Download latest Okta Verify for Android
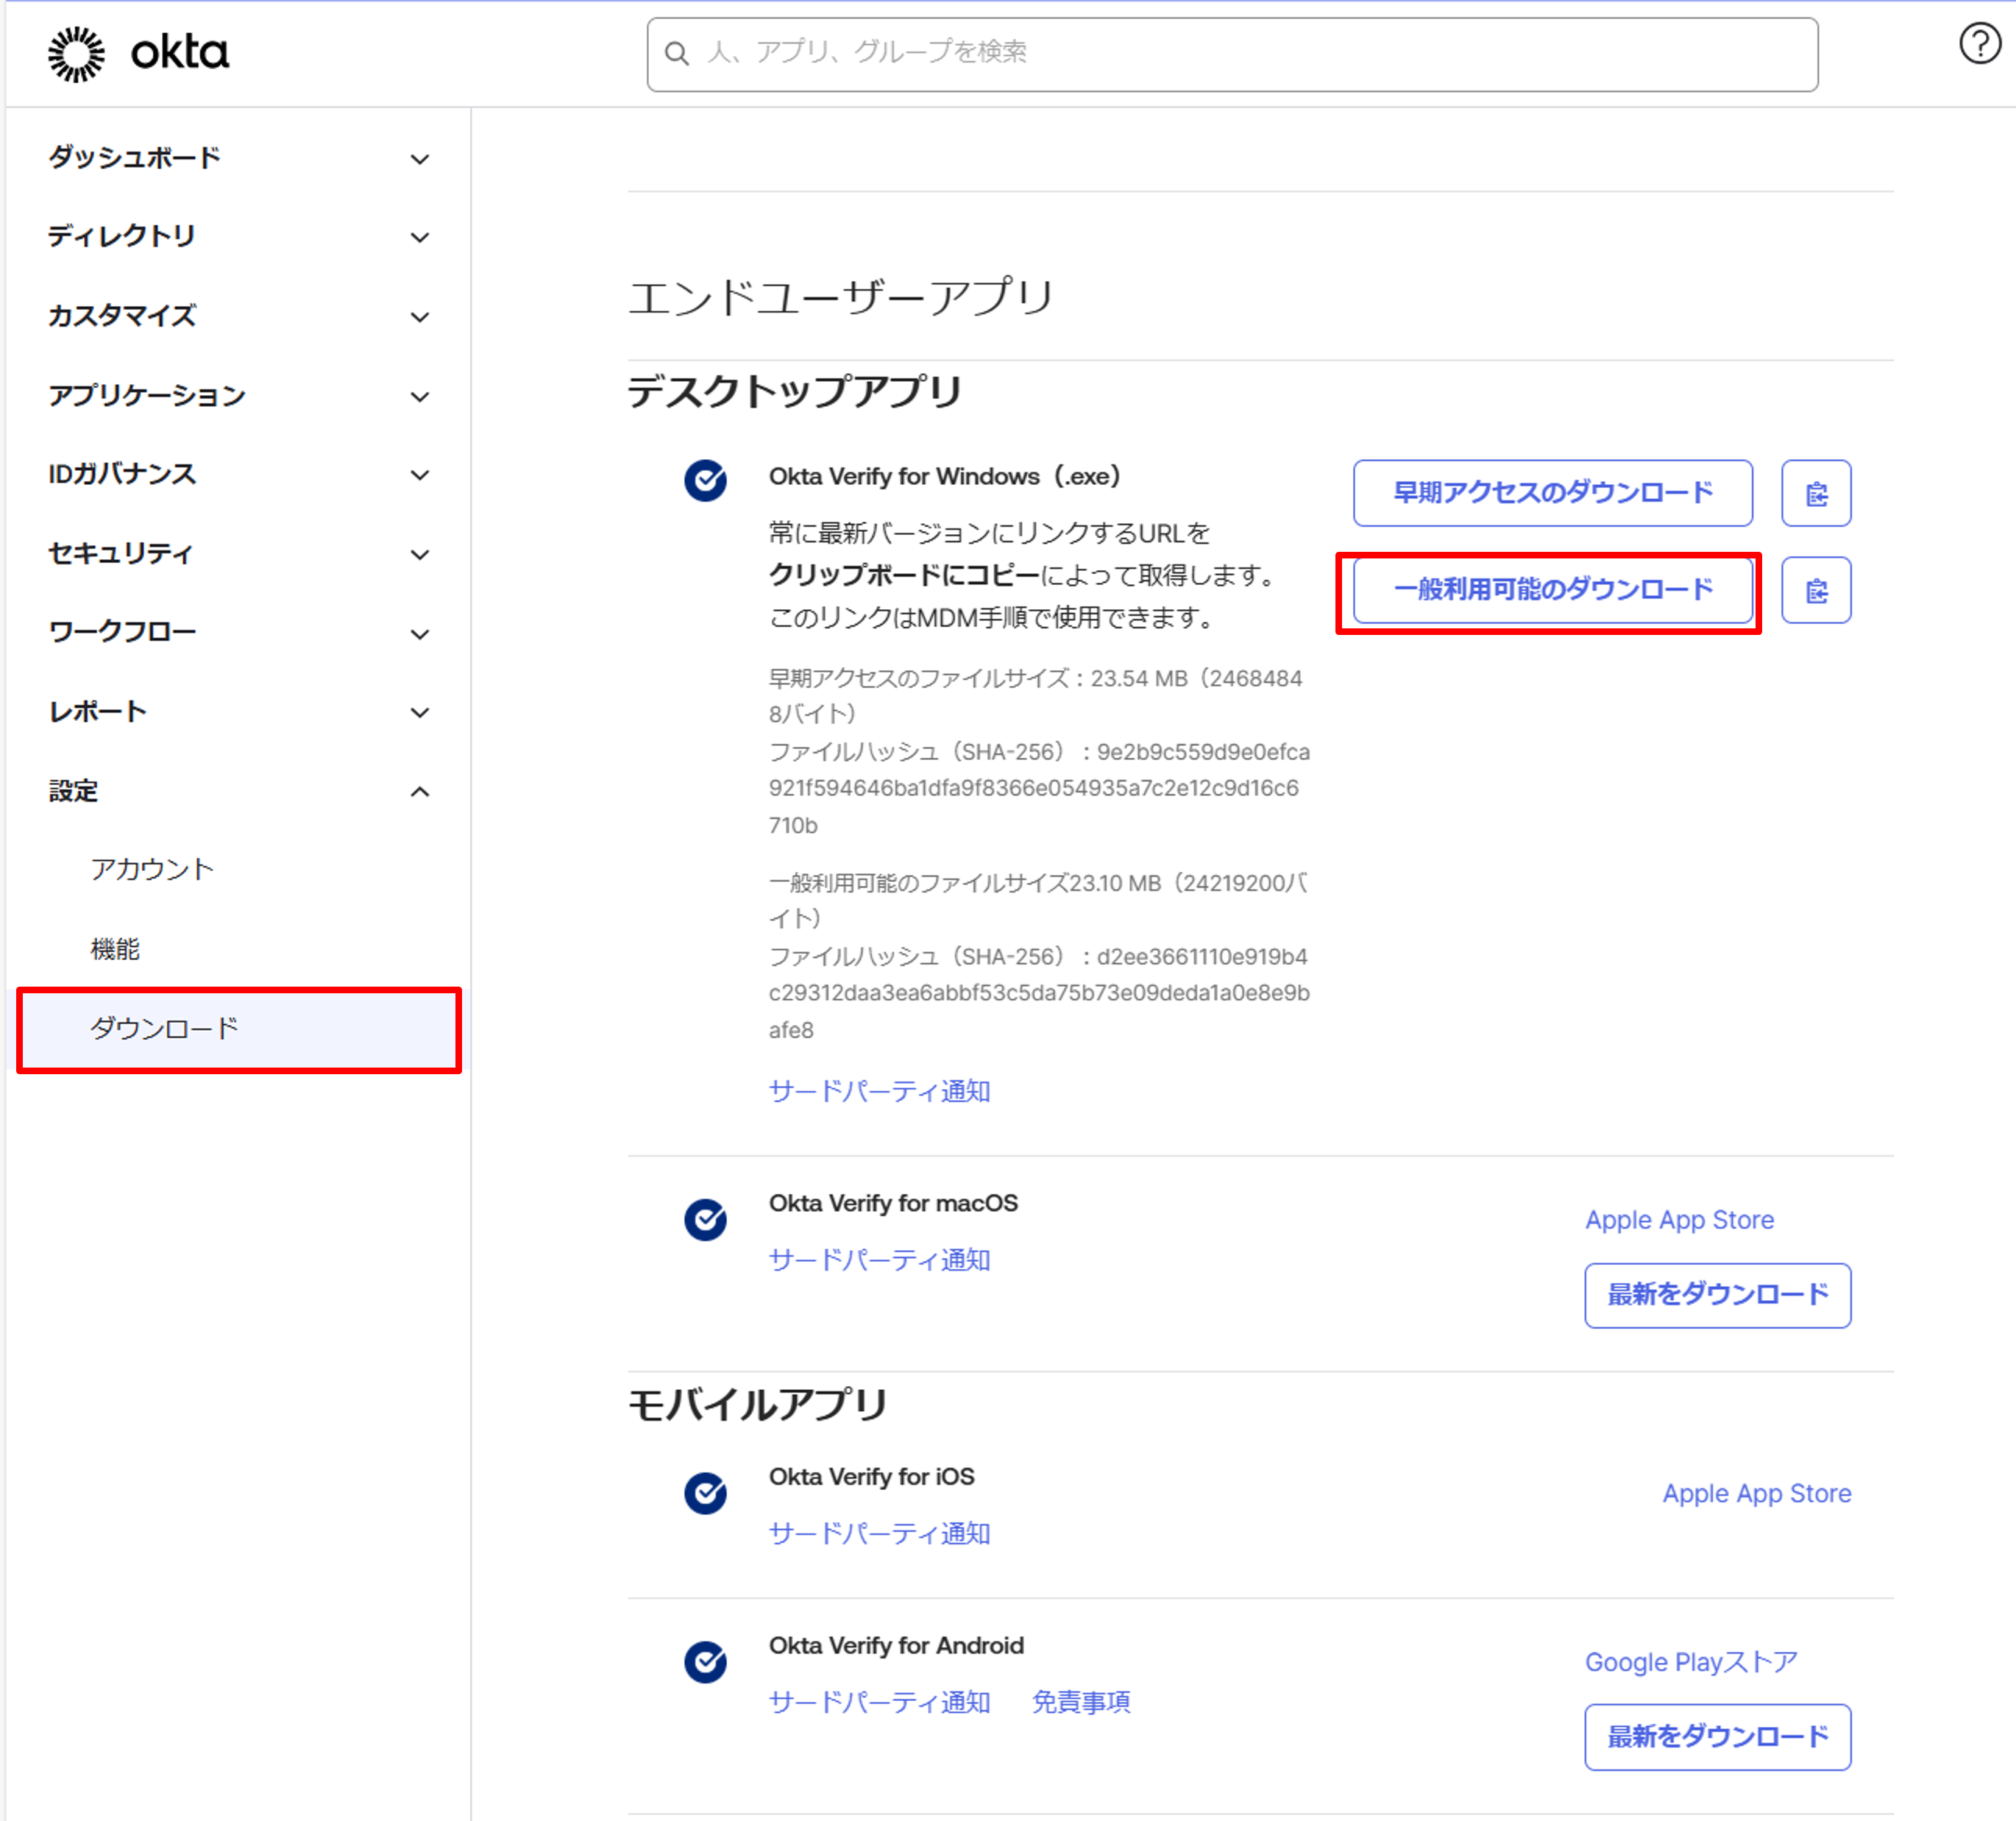 (x=1717, y=1737)
